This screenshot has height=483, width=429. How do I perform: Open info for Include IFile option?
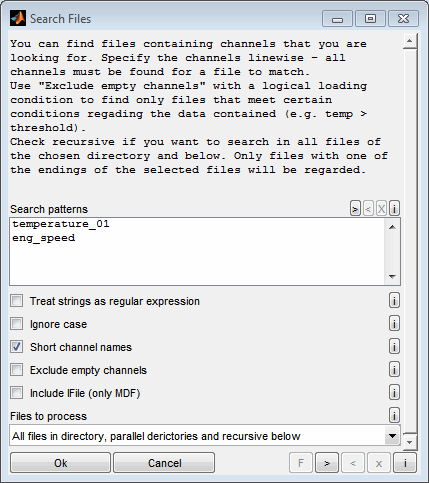tap(394, 393)
